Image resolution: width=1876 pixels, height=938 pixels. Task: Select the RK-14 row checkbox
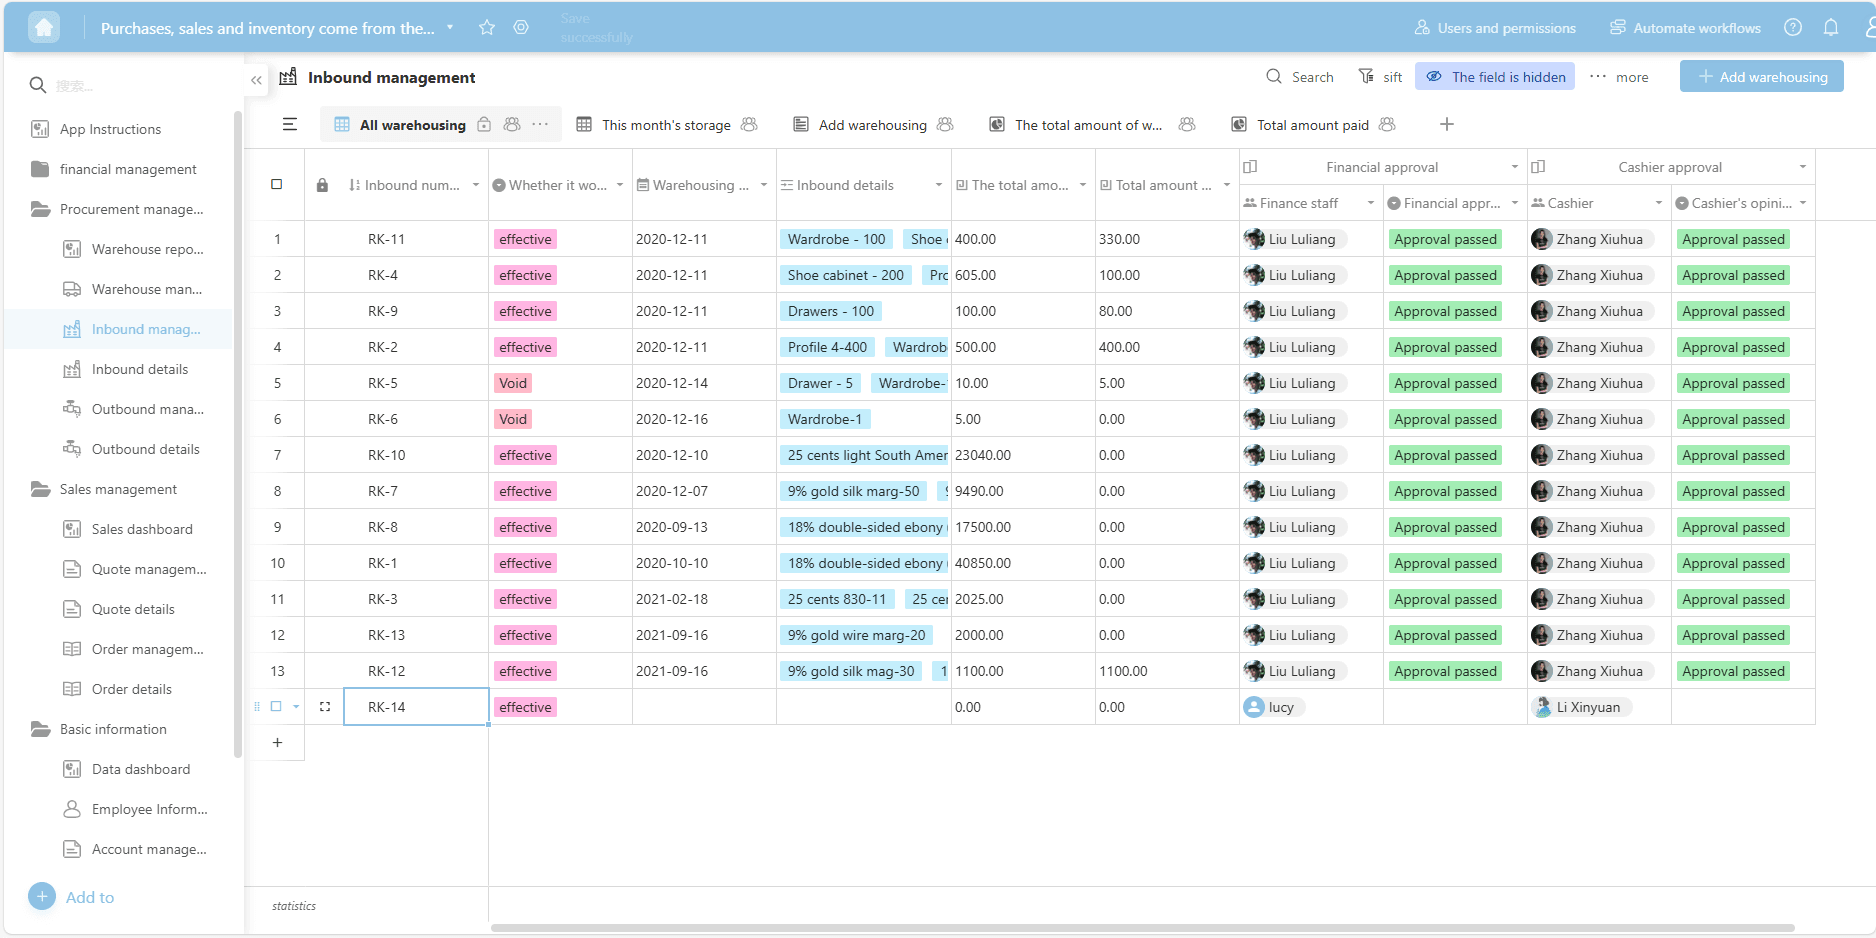[277, 707]
